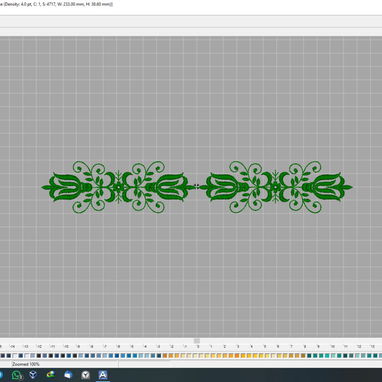The image size is (382, 382).
Task: Open the blue cube taskbar icon beside WhatsApp
Action: (x=33, y=375)
